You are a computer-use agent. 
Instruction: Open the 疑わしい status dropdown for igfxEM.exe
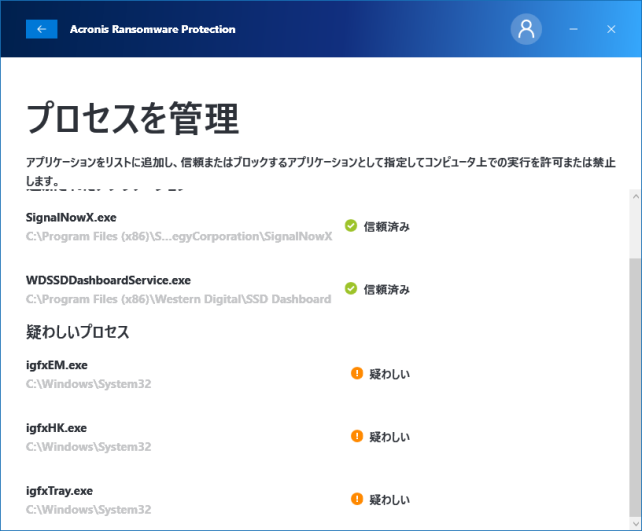pos(389,374)
